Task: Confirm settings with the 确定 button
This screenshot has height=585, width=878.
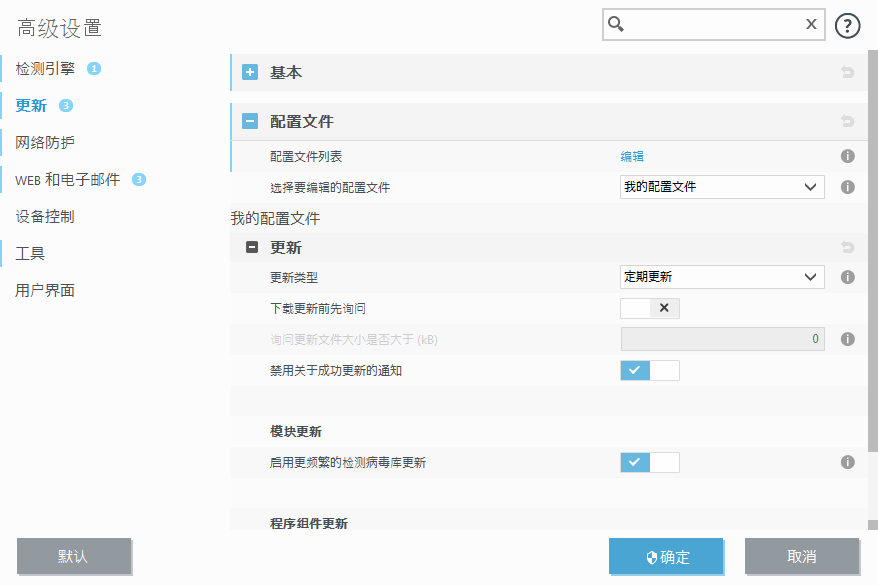Action: [x=666, y=556]
